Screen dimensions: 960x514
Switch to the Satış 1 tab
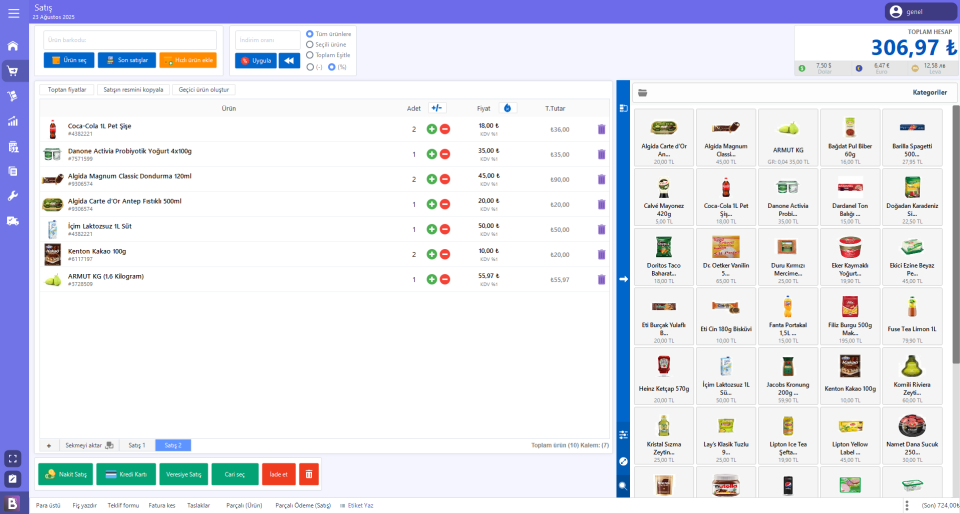click(136, 445)
